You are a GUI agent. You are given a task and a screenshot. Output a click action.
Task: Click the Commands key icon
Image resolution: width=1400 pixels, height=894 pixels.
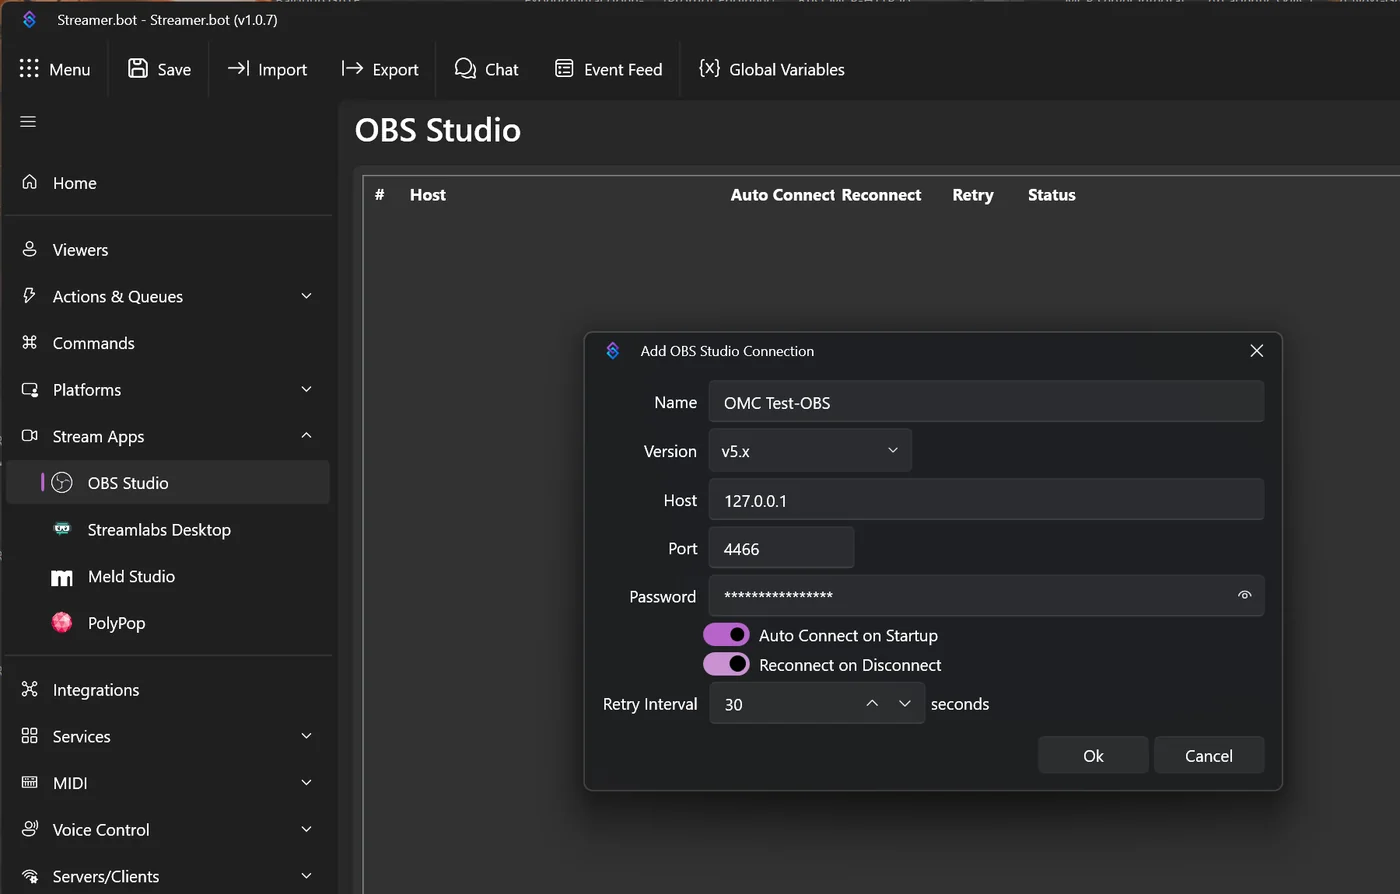pyautogui.click(x=30, y=342)
